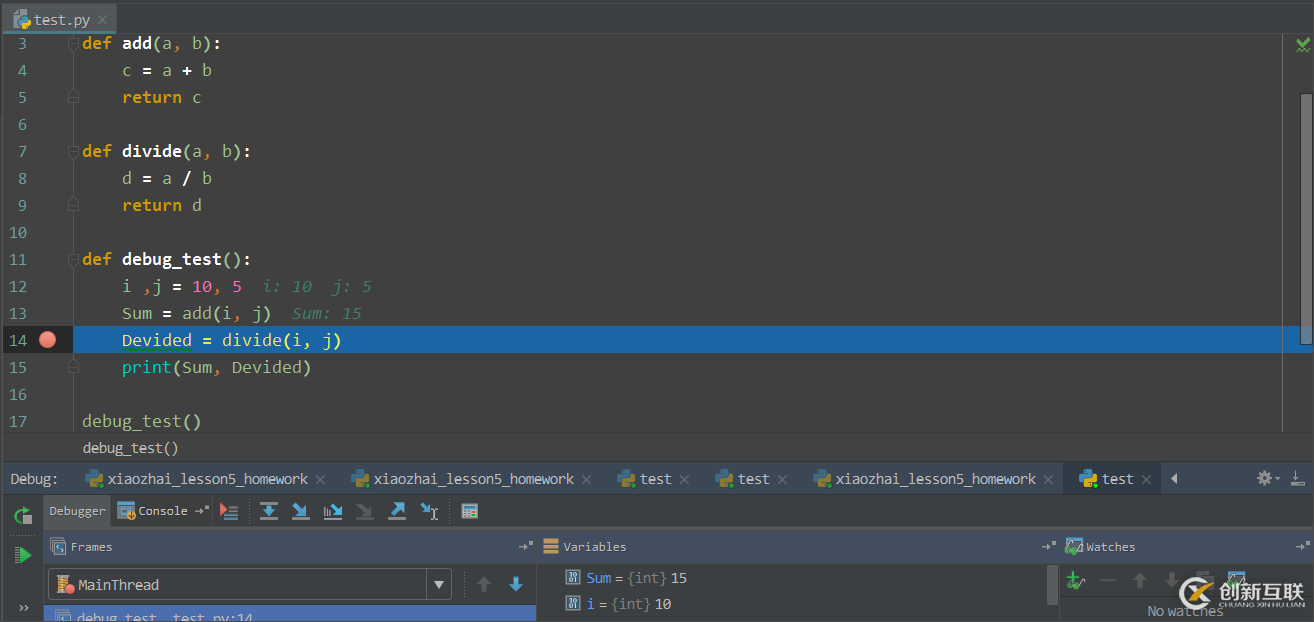1314x622 pixels.
Task: Click Show Execution Point icon
Action: pos(229,511)
